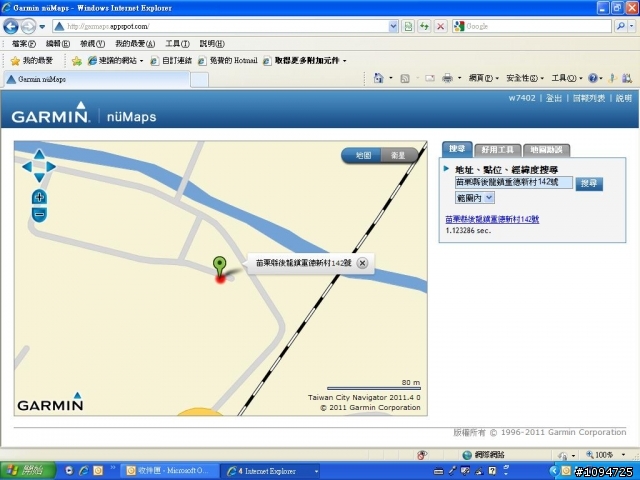Viewport: 640px width, 480px height.
Task: Stop loading with the red X icon
Action: pos(440,27)
